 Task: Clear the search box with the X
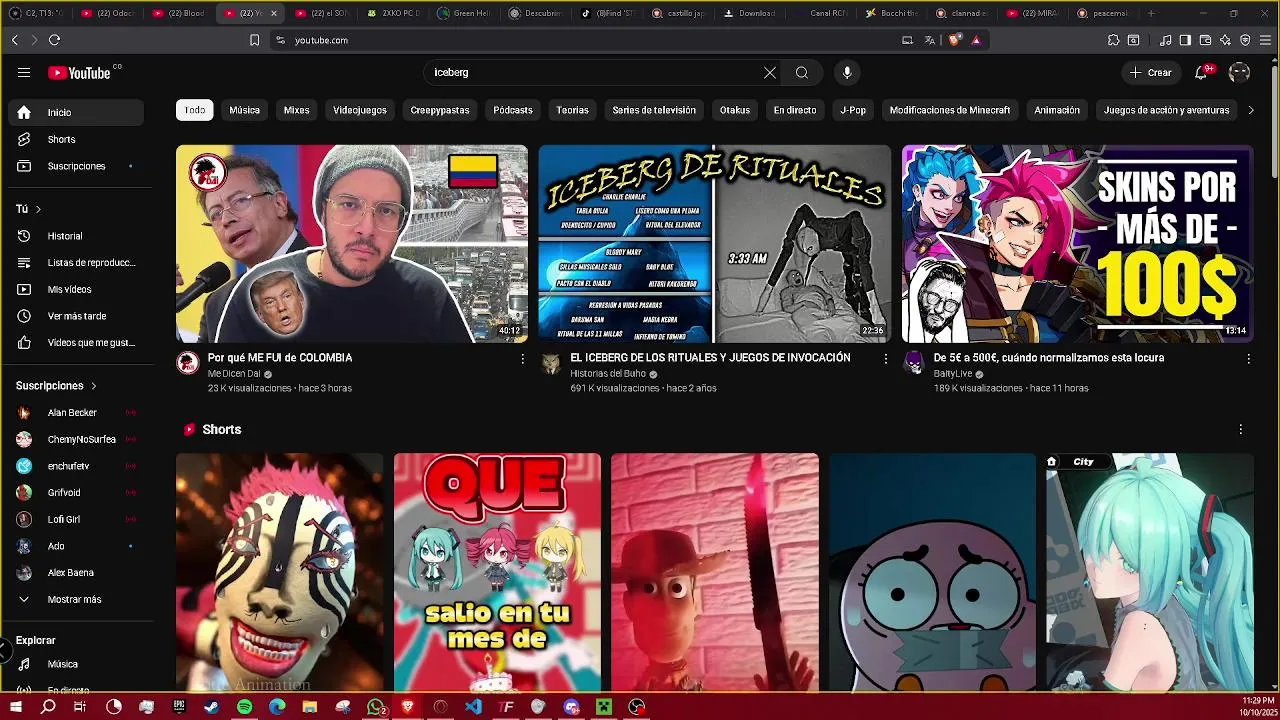point(770,72)
